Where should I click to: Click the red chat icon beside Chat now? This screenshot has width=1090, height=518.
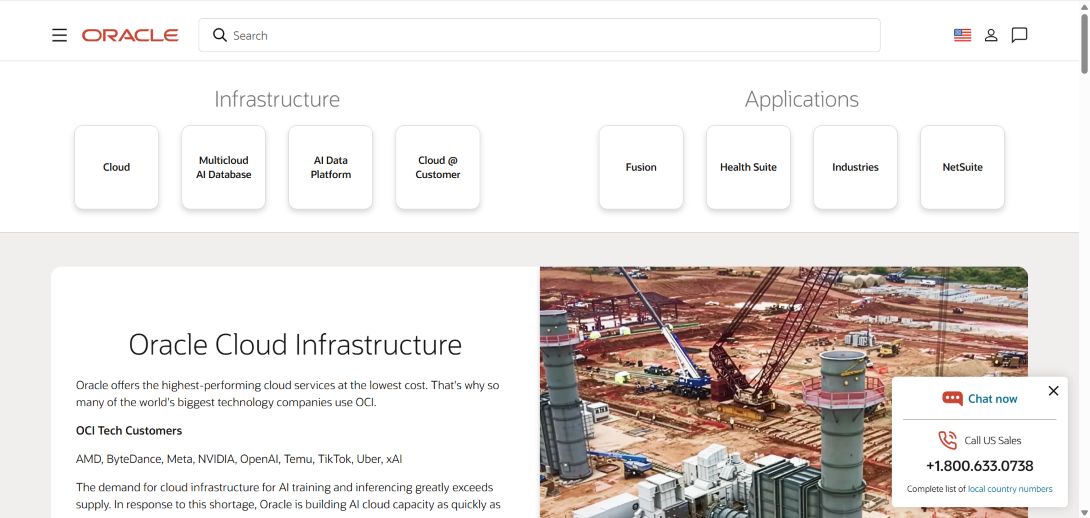[x=952, y=398]
